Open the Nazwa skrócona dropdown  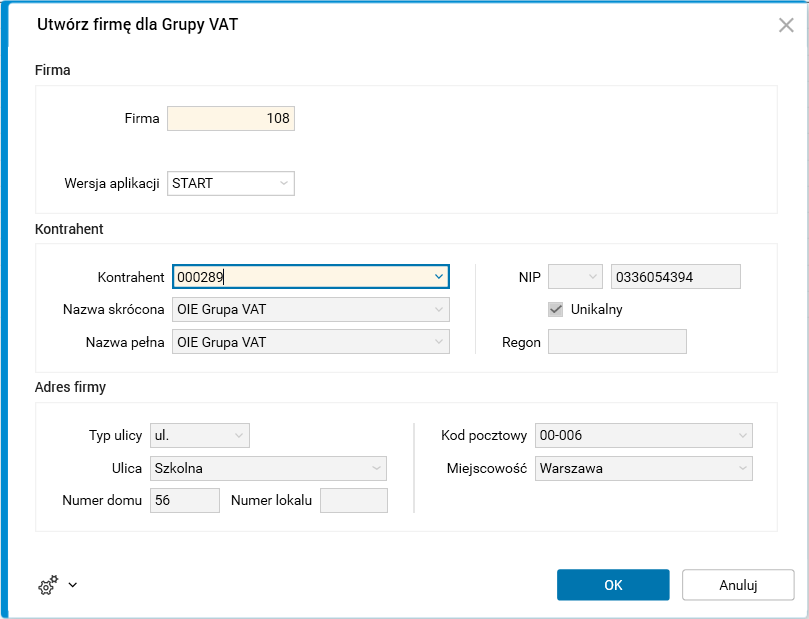[439, 310]
